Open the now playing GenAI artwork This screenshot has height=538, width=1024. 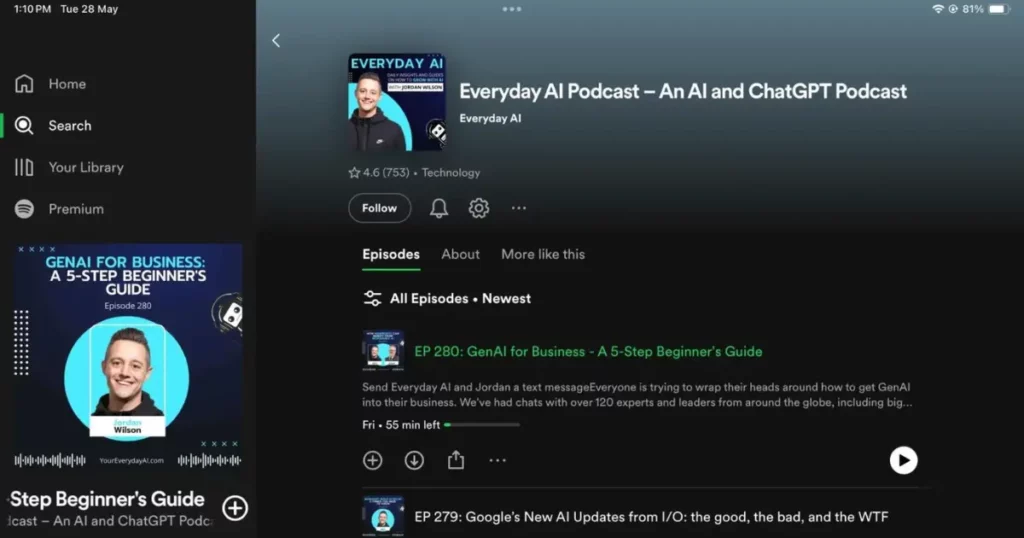click(128, 358)
